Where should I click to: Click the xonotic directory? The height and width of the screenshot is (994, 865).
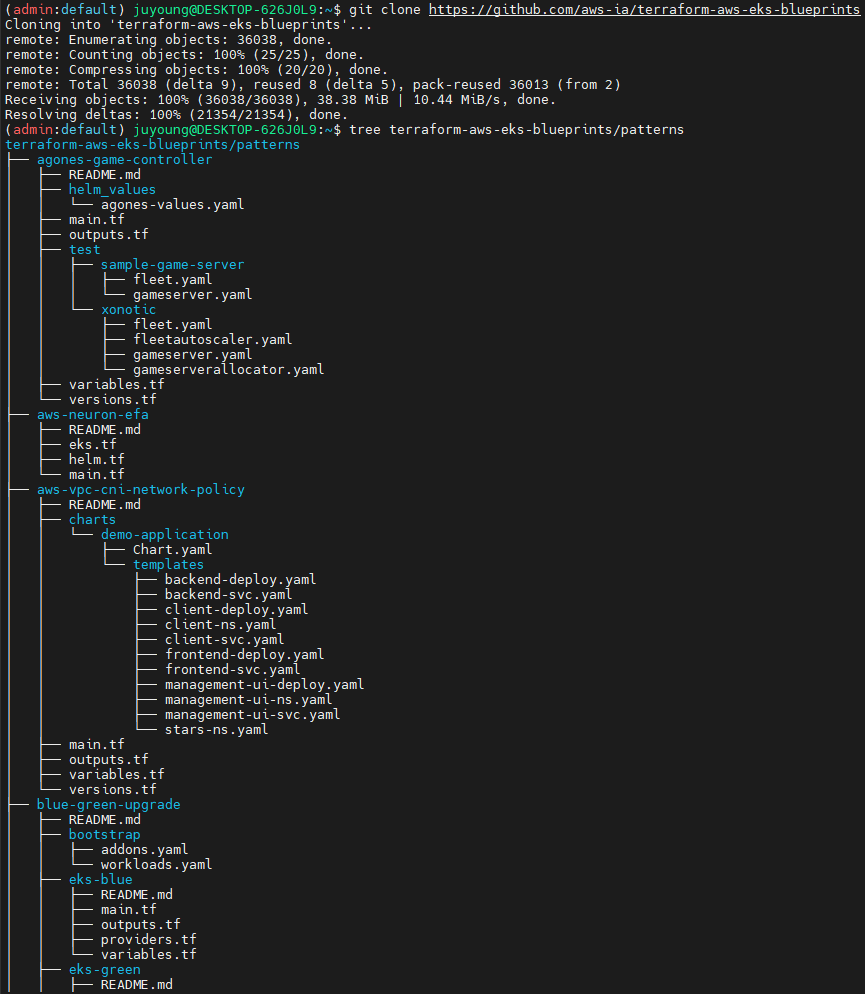(129, 309)
